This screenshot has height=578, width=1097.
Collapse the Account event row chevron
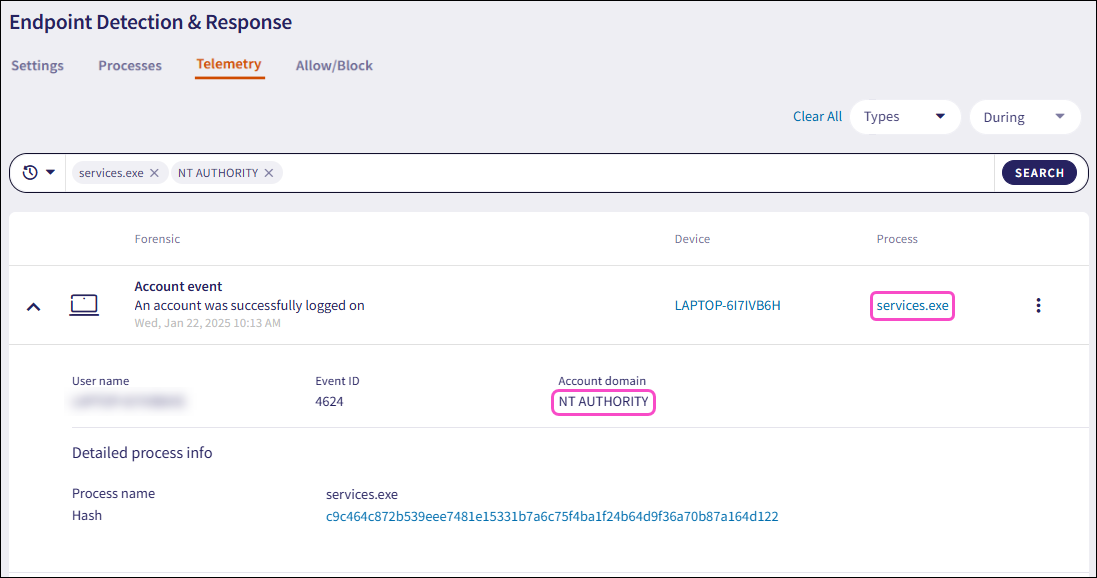coord(33,306)
